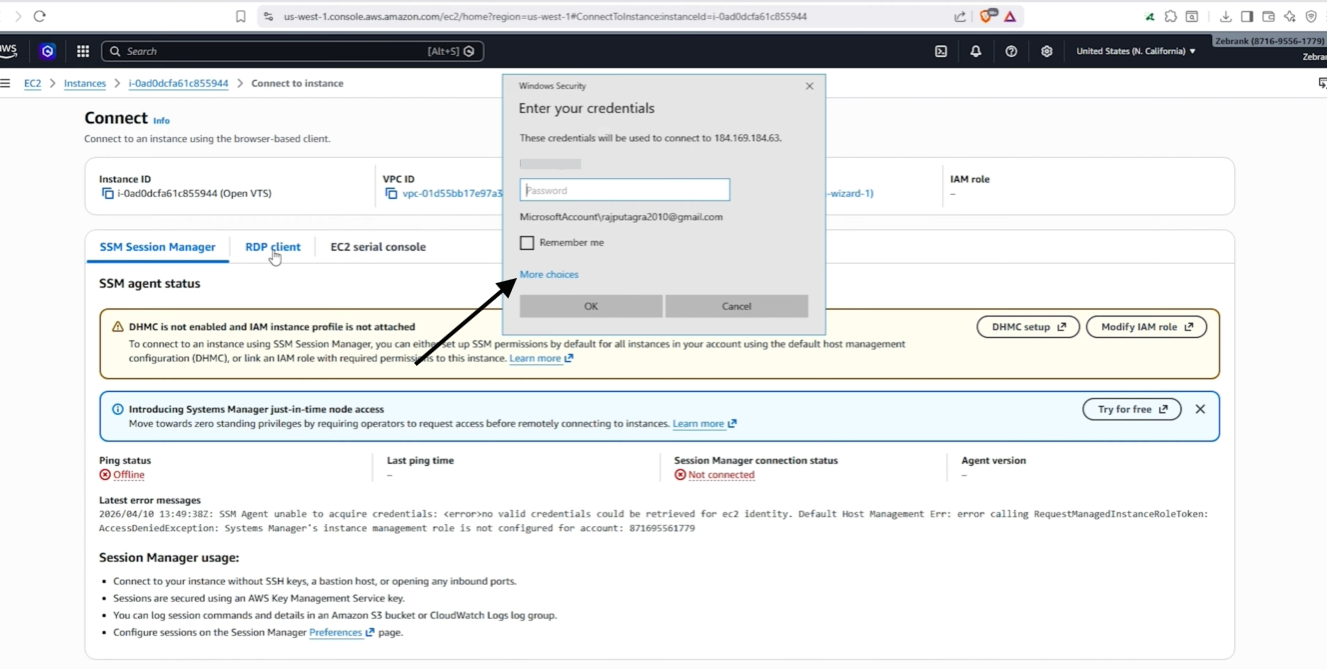Click the Modify IAM role button
This screenshot has width=1327, height=669.
[1147, 327]
